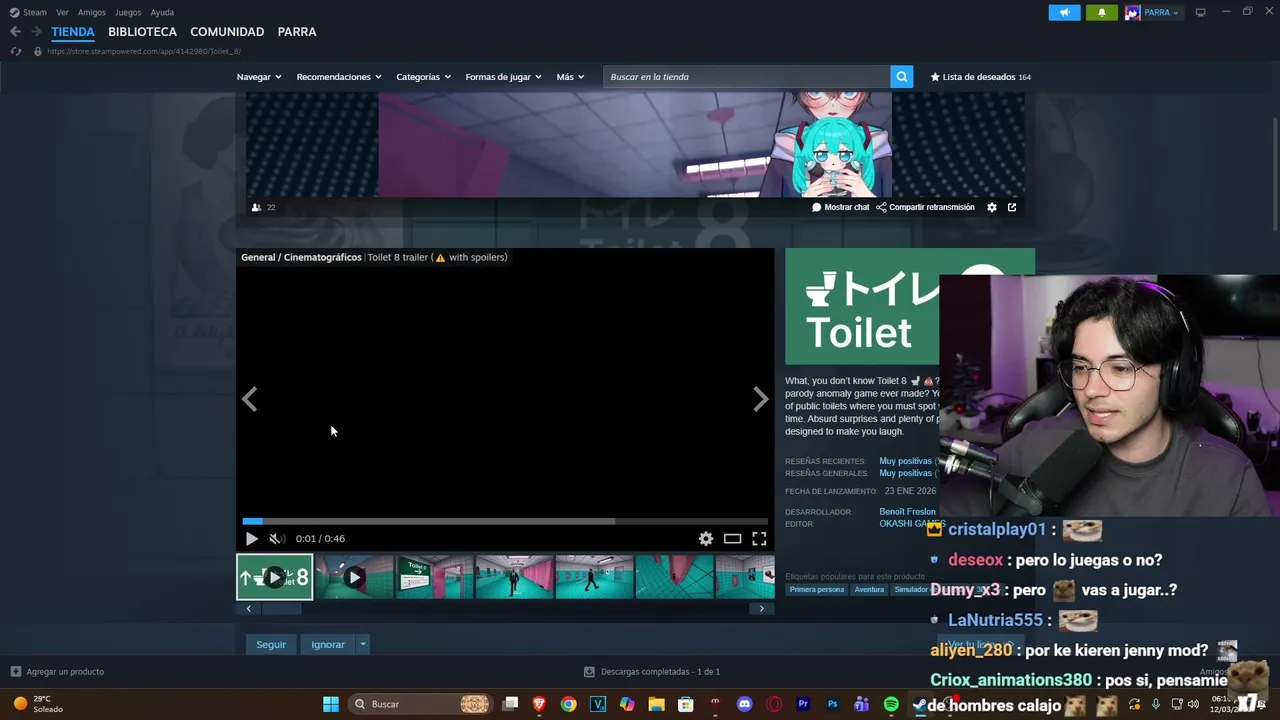Image resolution: width=1280 pixels, height=720 pixels.
Task: Click Mostrar chat on the broadcast
Action: (x=841, y=207)
